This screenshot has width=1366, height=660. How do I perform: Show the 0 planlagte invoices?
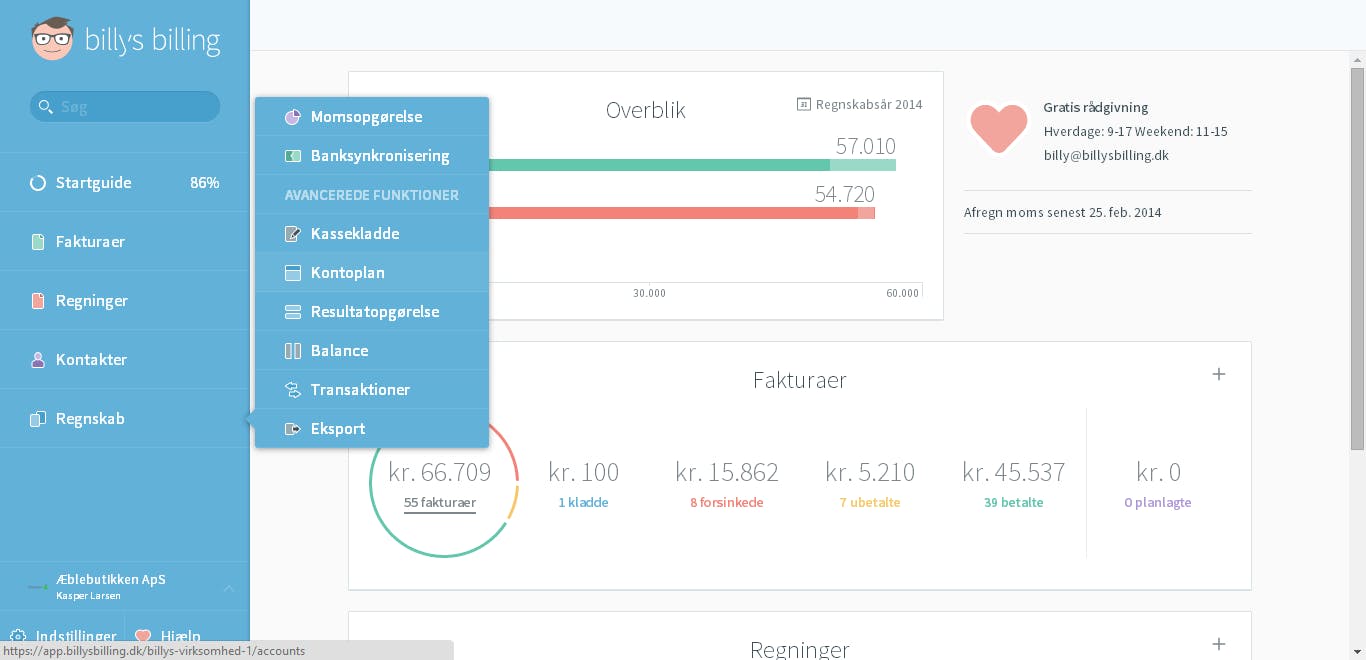coord(1158,503)
